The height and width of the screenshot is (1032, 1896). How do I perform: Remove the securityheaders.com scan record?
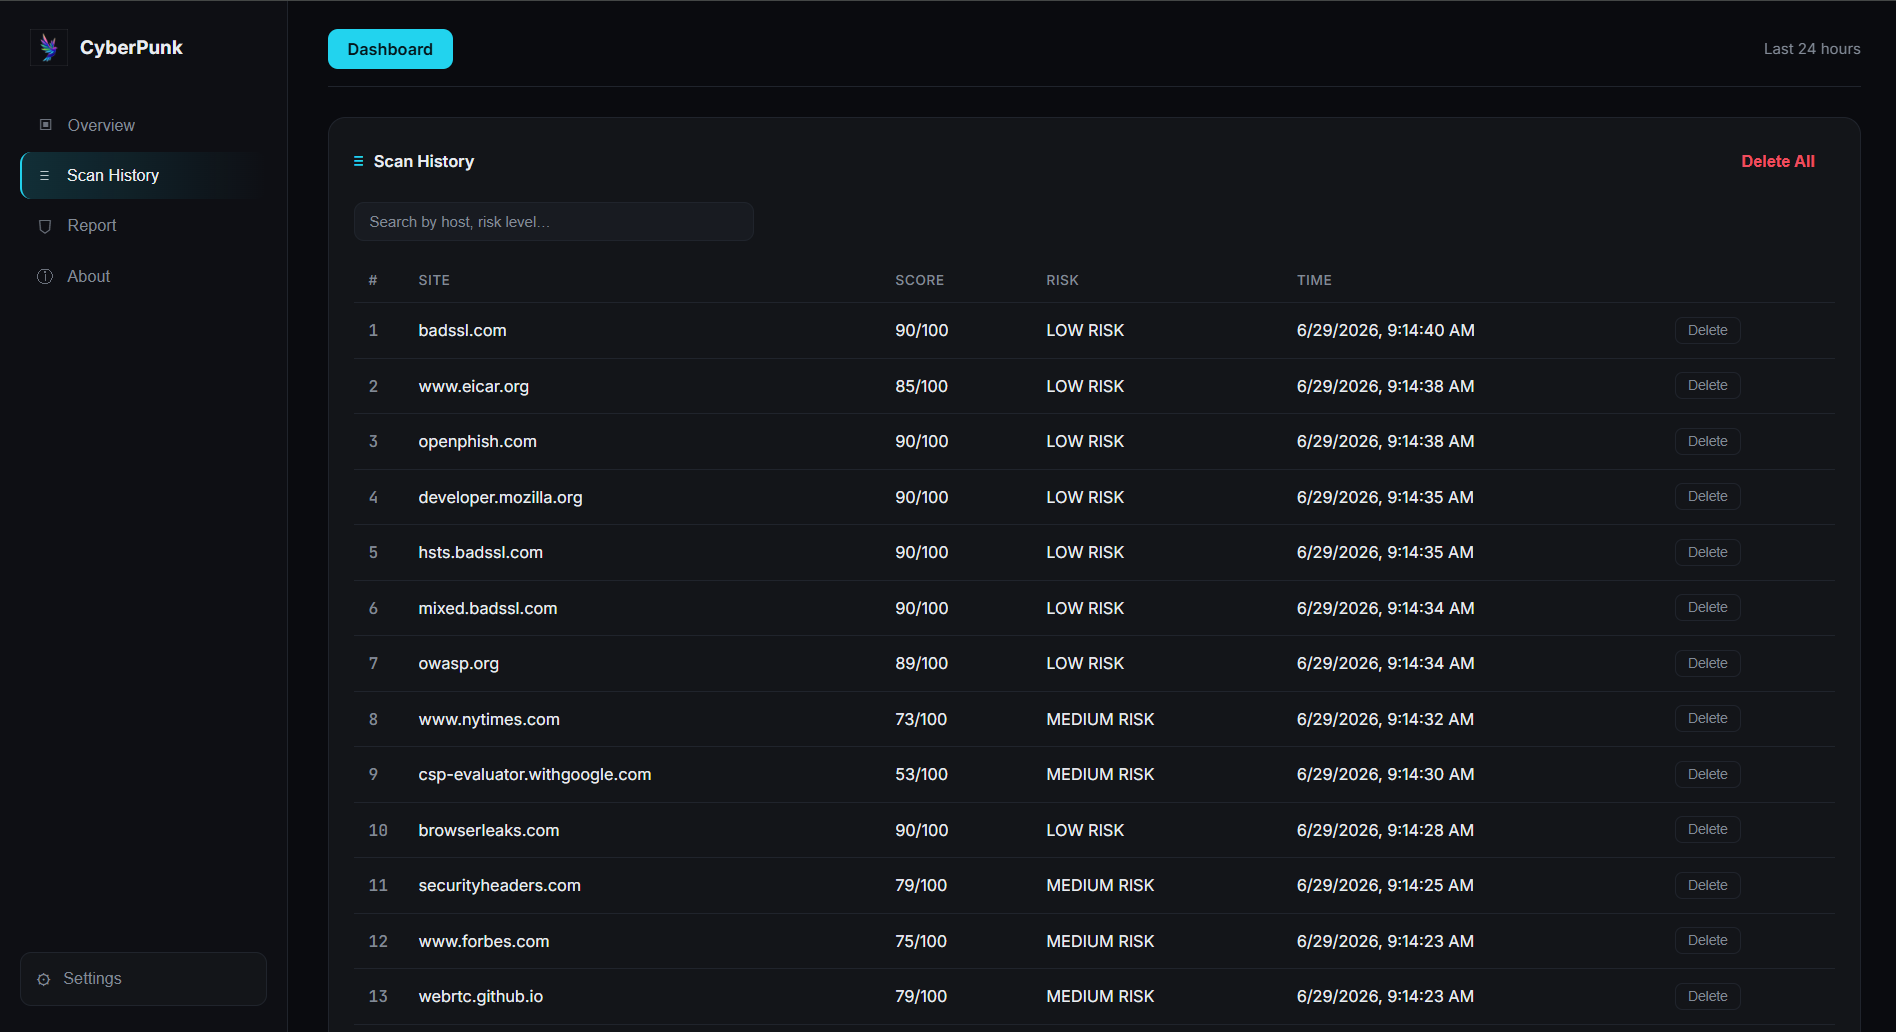(1707, 885)
